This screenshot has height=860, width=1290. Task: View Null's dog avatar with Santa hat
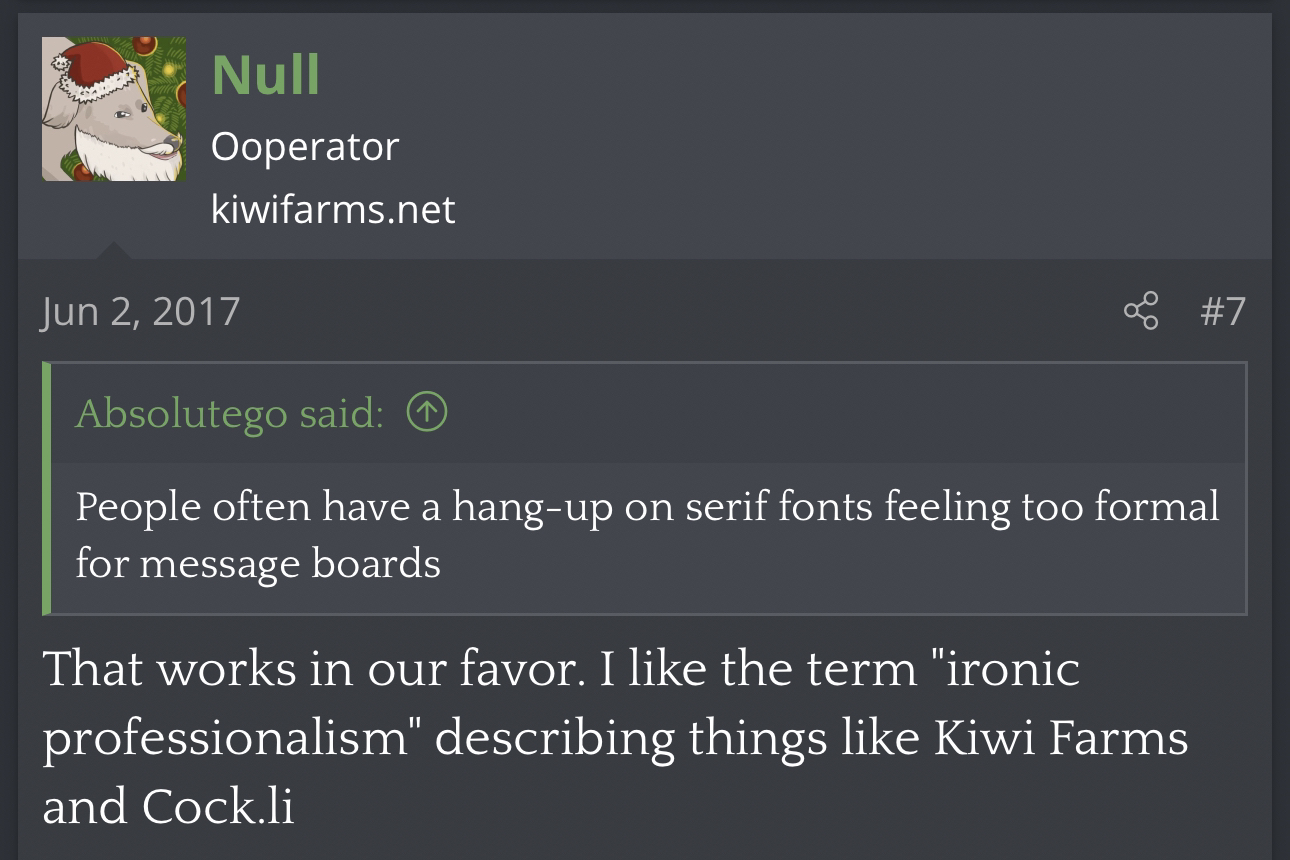pos(114,109)
